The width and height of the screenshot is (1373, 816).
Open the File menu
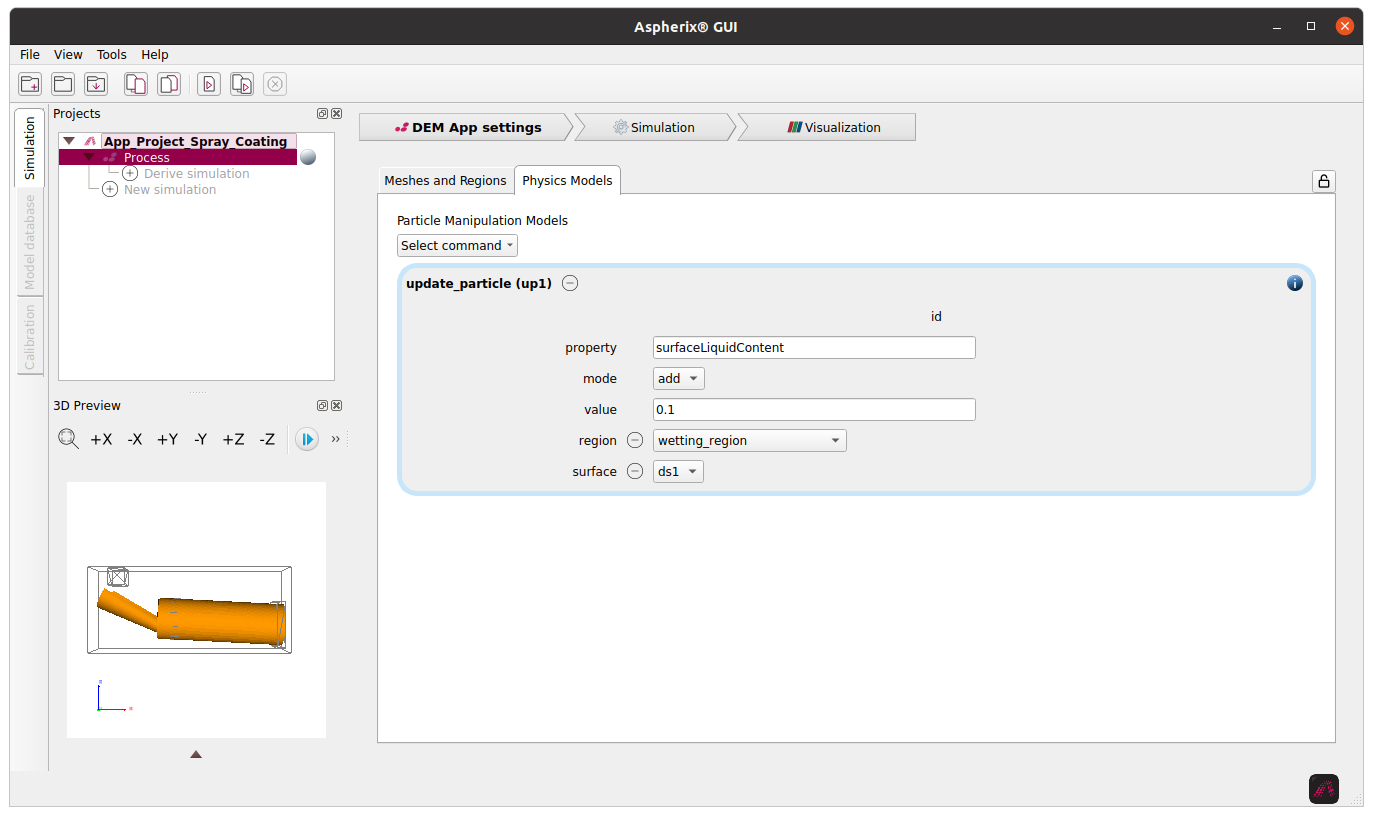(30, 55)
